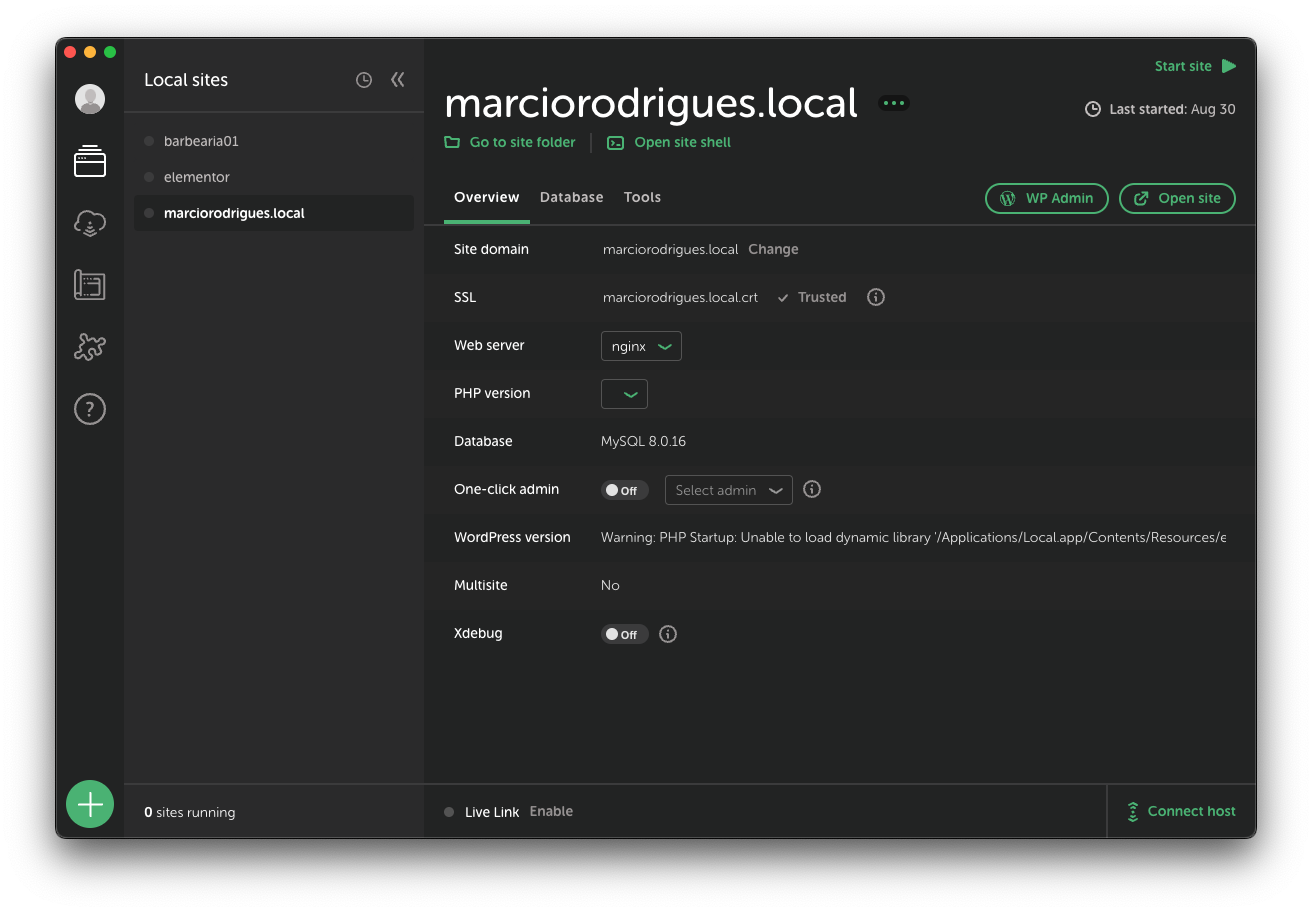The height and width of the screenshot is (912, 1312).
Task: Open the Local Sites sidebar icon
Action: point(89,161)
